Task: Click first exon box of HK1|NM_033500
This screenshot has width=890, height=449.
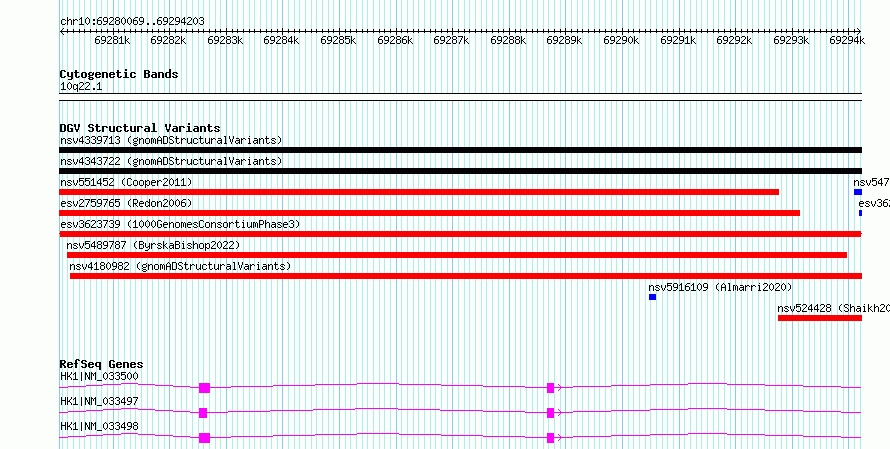Action: click(204, 388)
